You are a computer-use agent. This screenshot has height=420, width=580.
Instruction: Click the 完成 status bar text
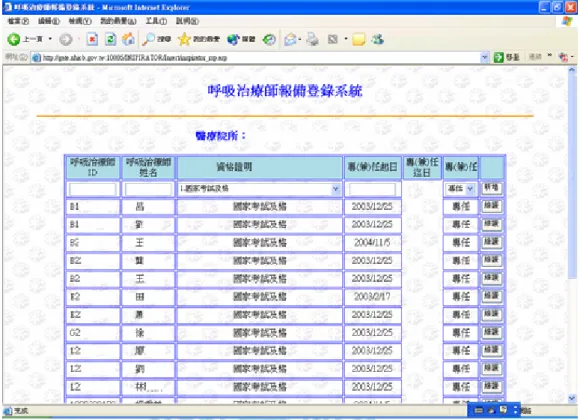click(21, 411)
